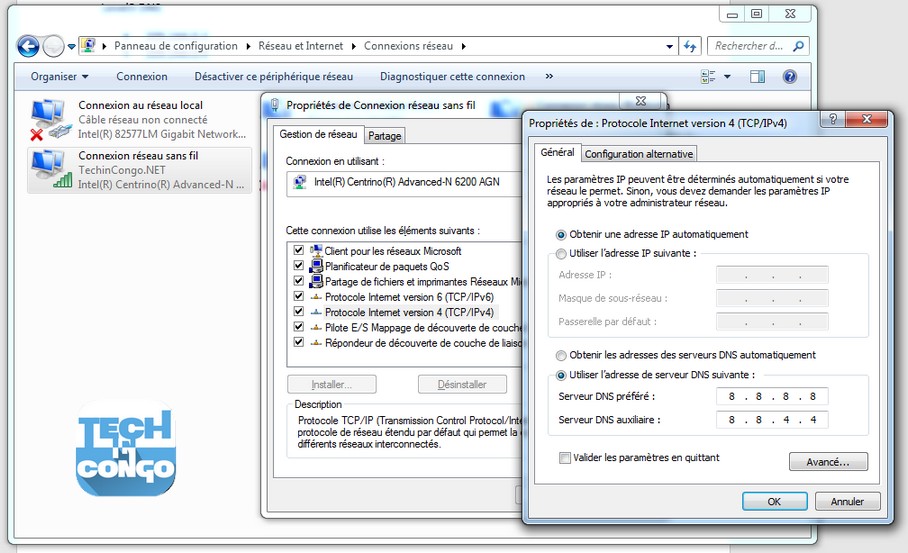
Task: Uncheck Partage de fichiers et imprimantes
Action: [298, 281]
